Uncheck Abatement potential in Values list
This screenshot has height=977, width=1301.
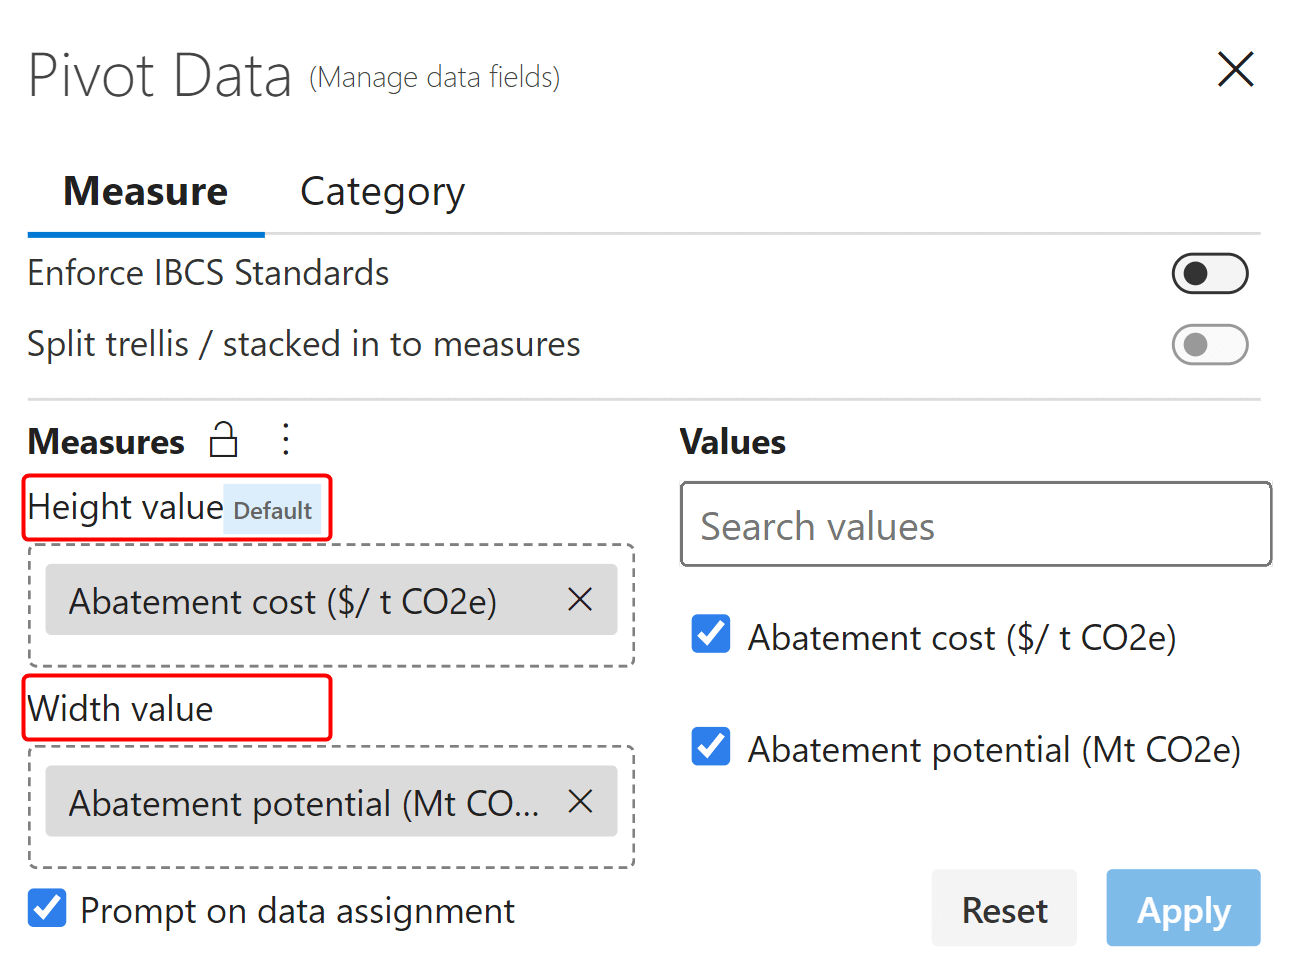pos(710,746)
